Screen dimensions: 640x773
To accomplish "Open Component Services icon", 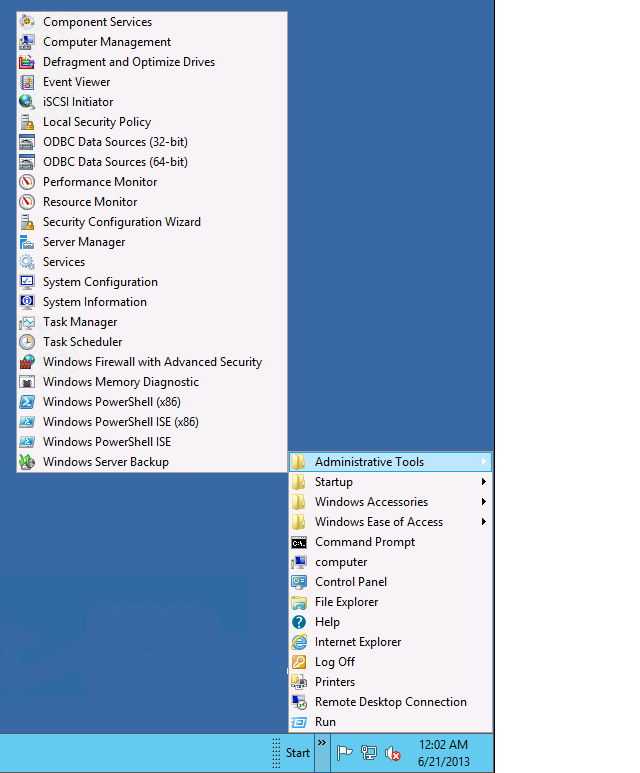I will 27,22.
